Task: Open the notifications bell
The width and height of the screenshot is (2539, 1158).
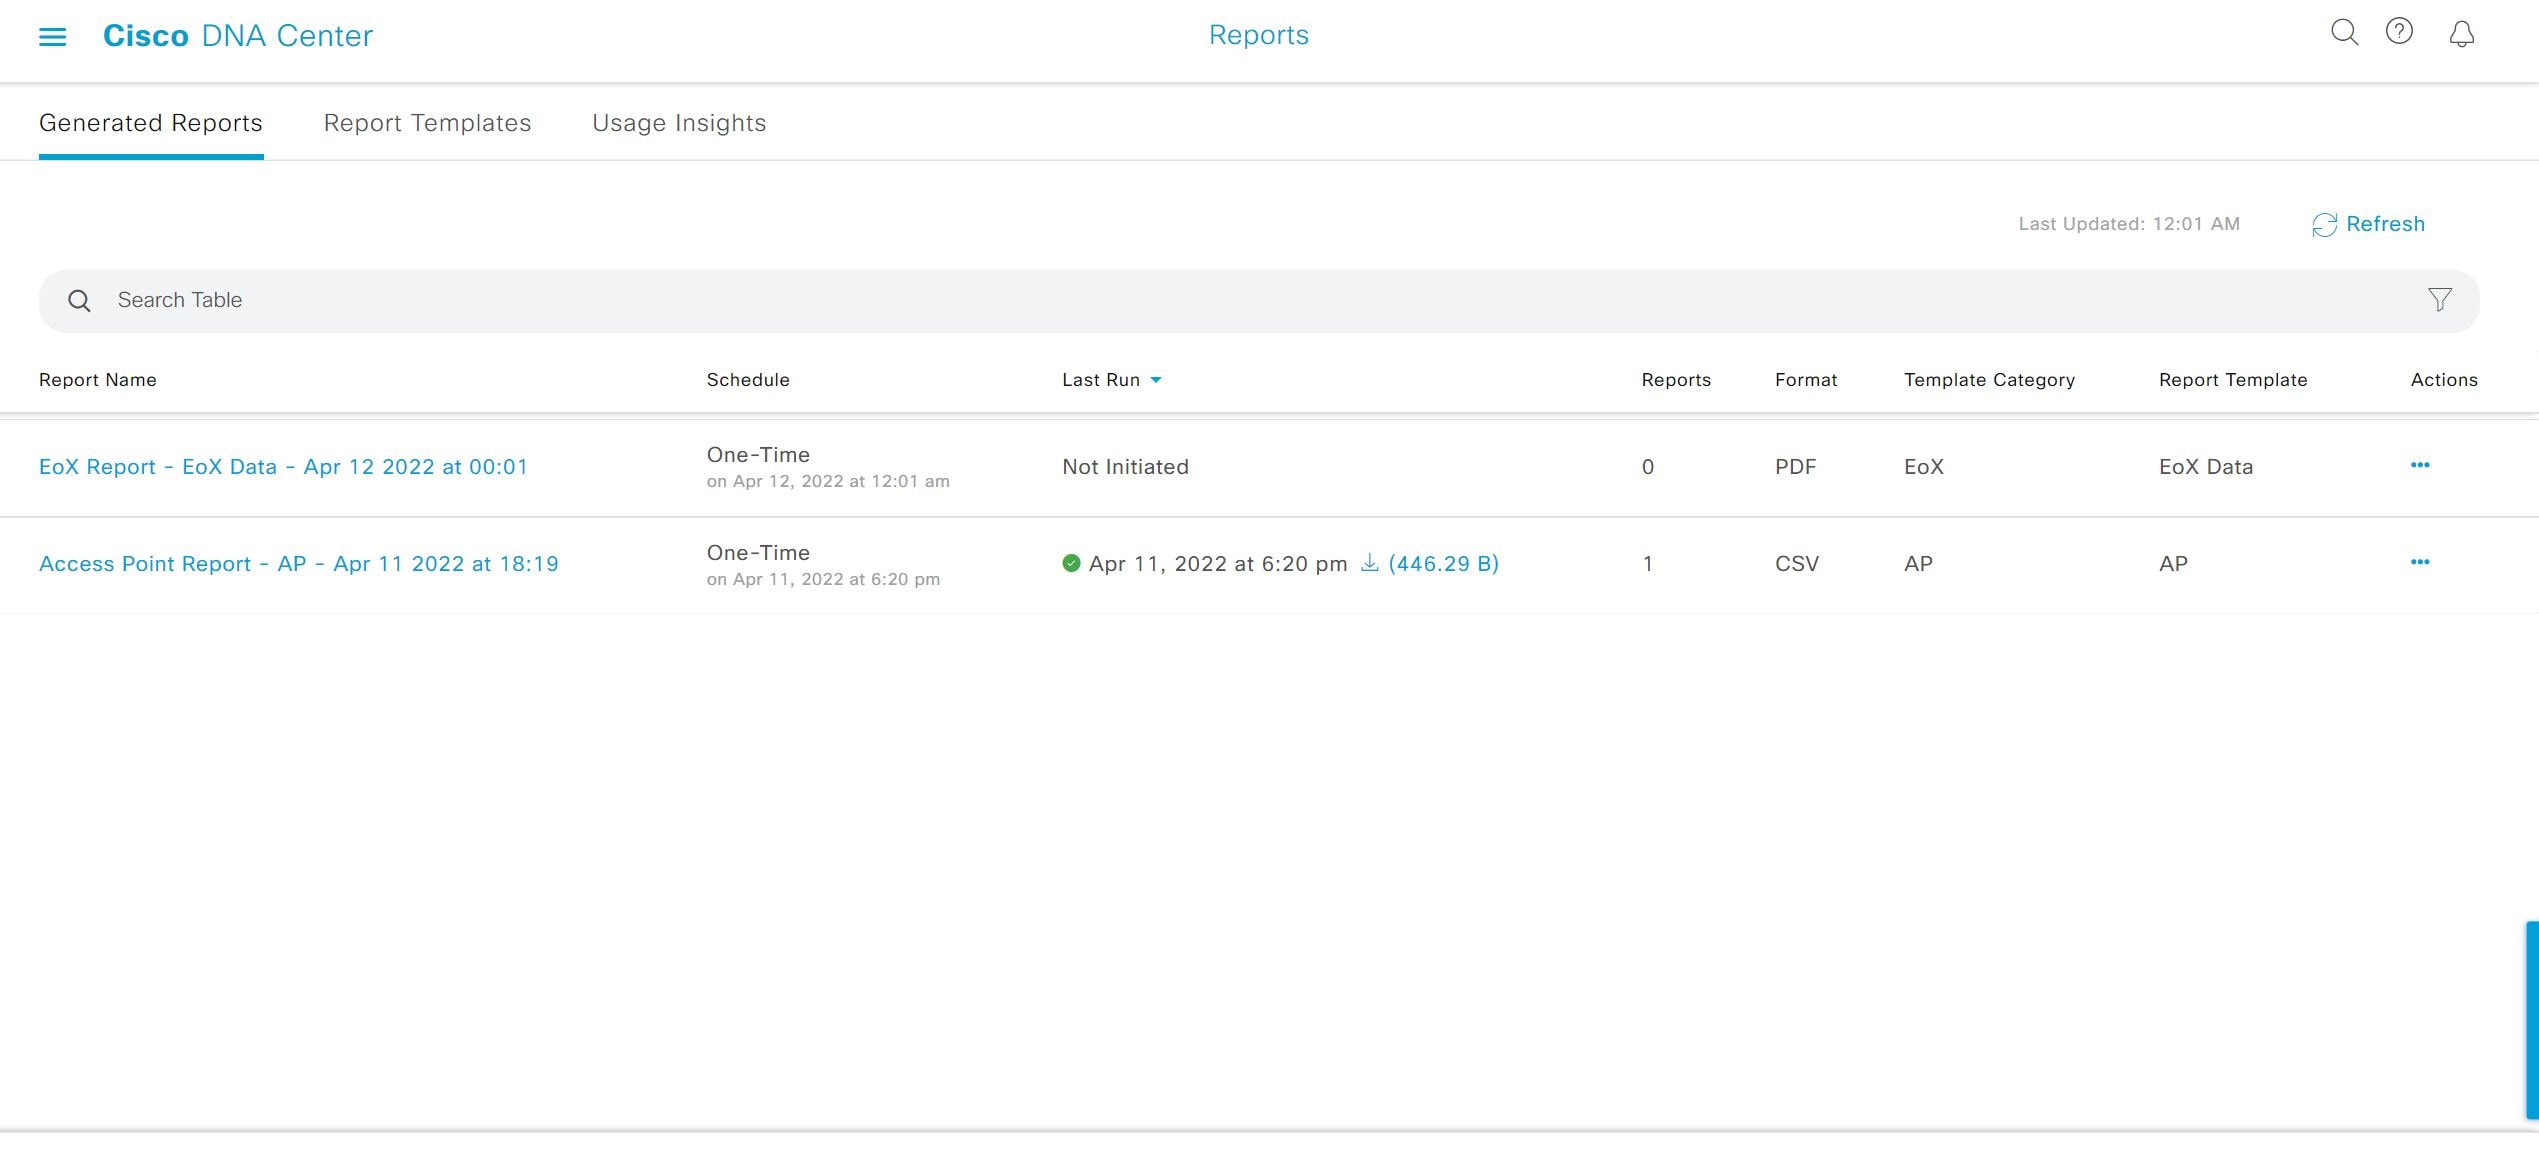Action: pos(2461,33)
